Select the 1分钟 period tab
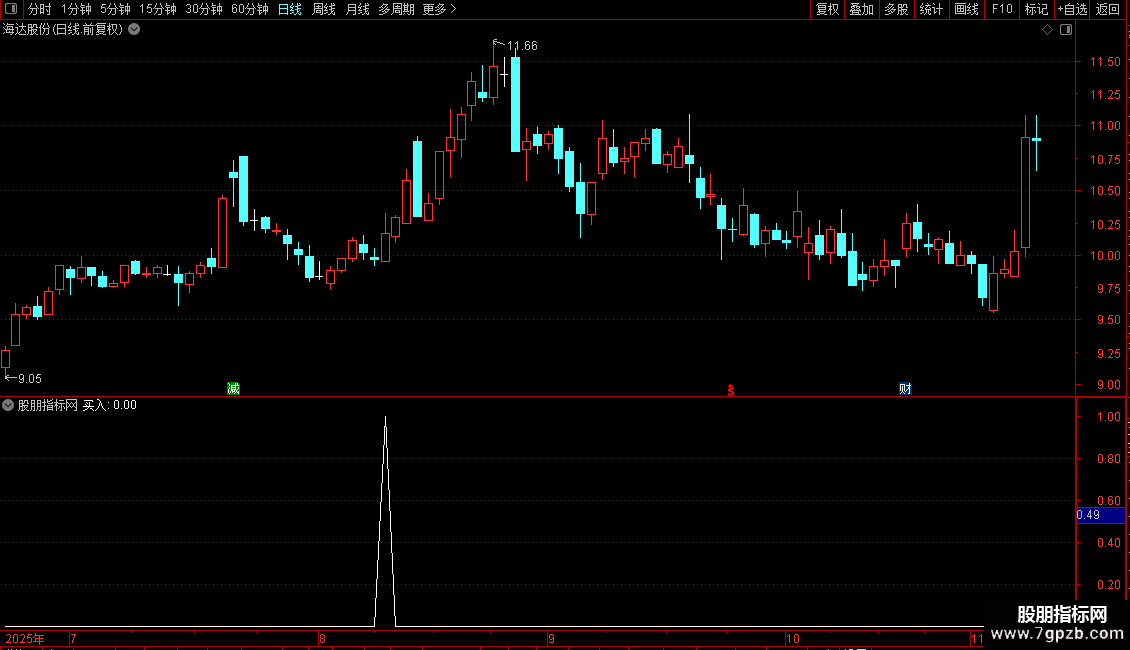Viewport: 1130px width, 650px height. (x=76, y=9)
